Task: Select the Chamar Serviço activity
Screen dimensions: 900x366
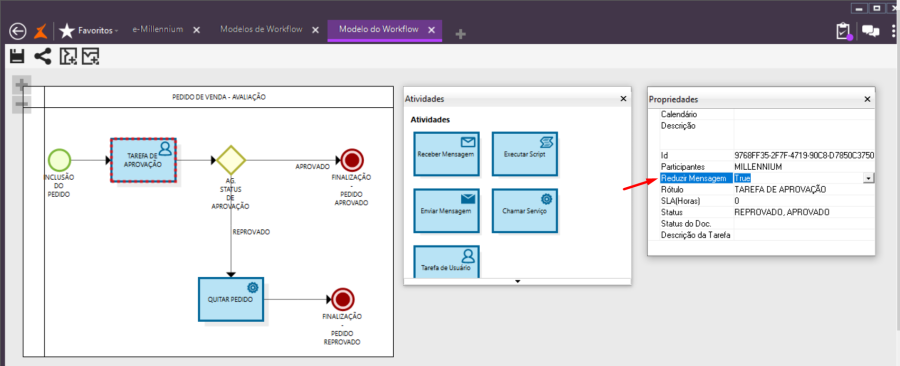Action: tap(525, 211)
